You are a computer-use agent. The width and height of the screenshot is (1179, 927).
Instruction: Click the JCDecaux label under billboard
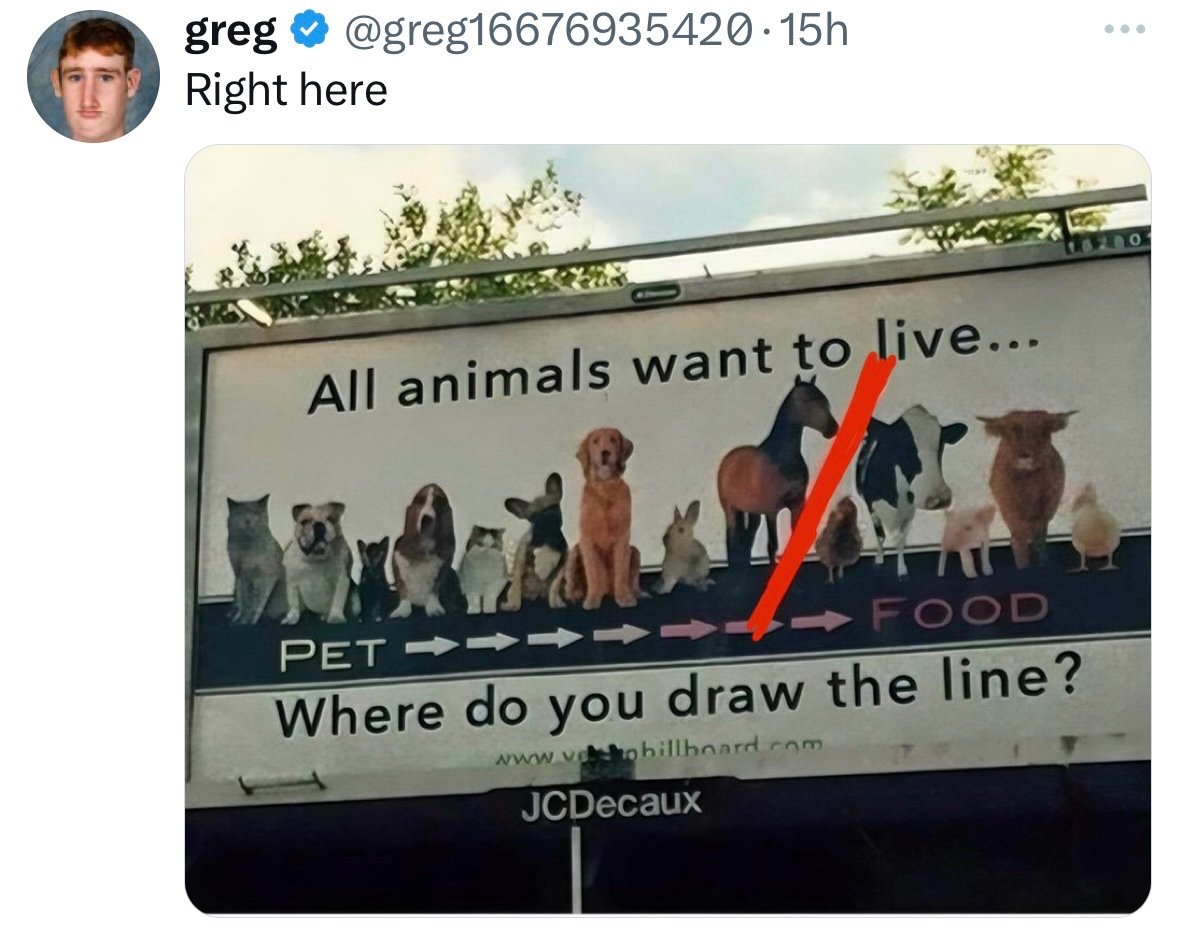[x=612, y=803]
